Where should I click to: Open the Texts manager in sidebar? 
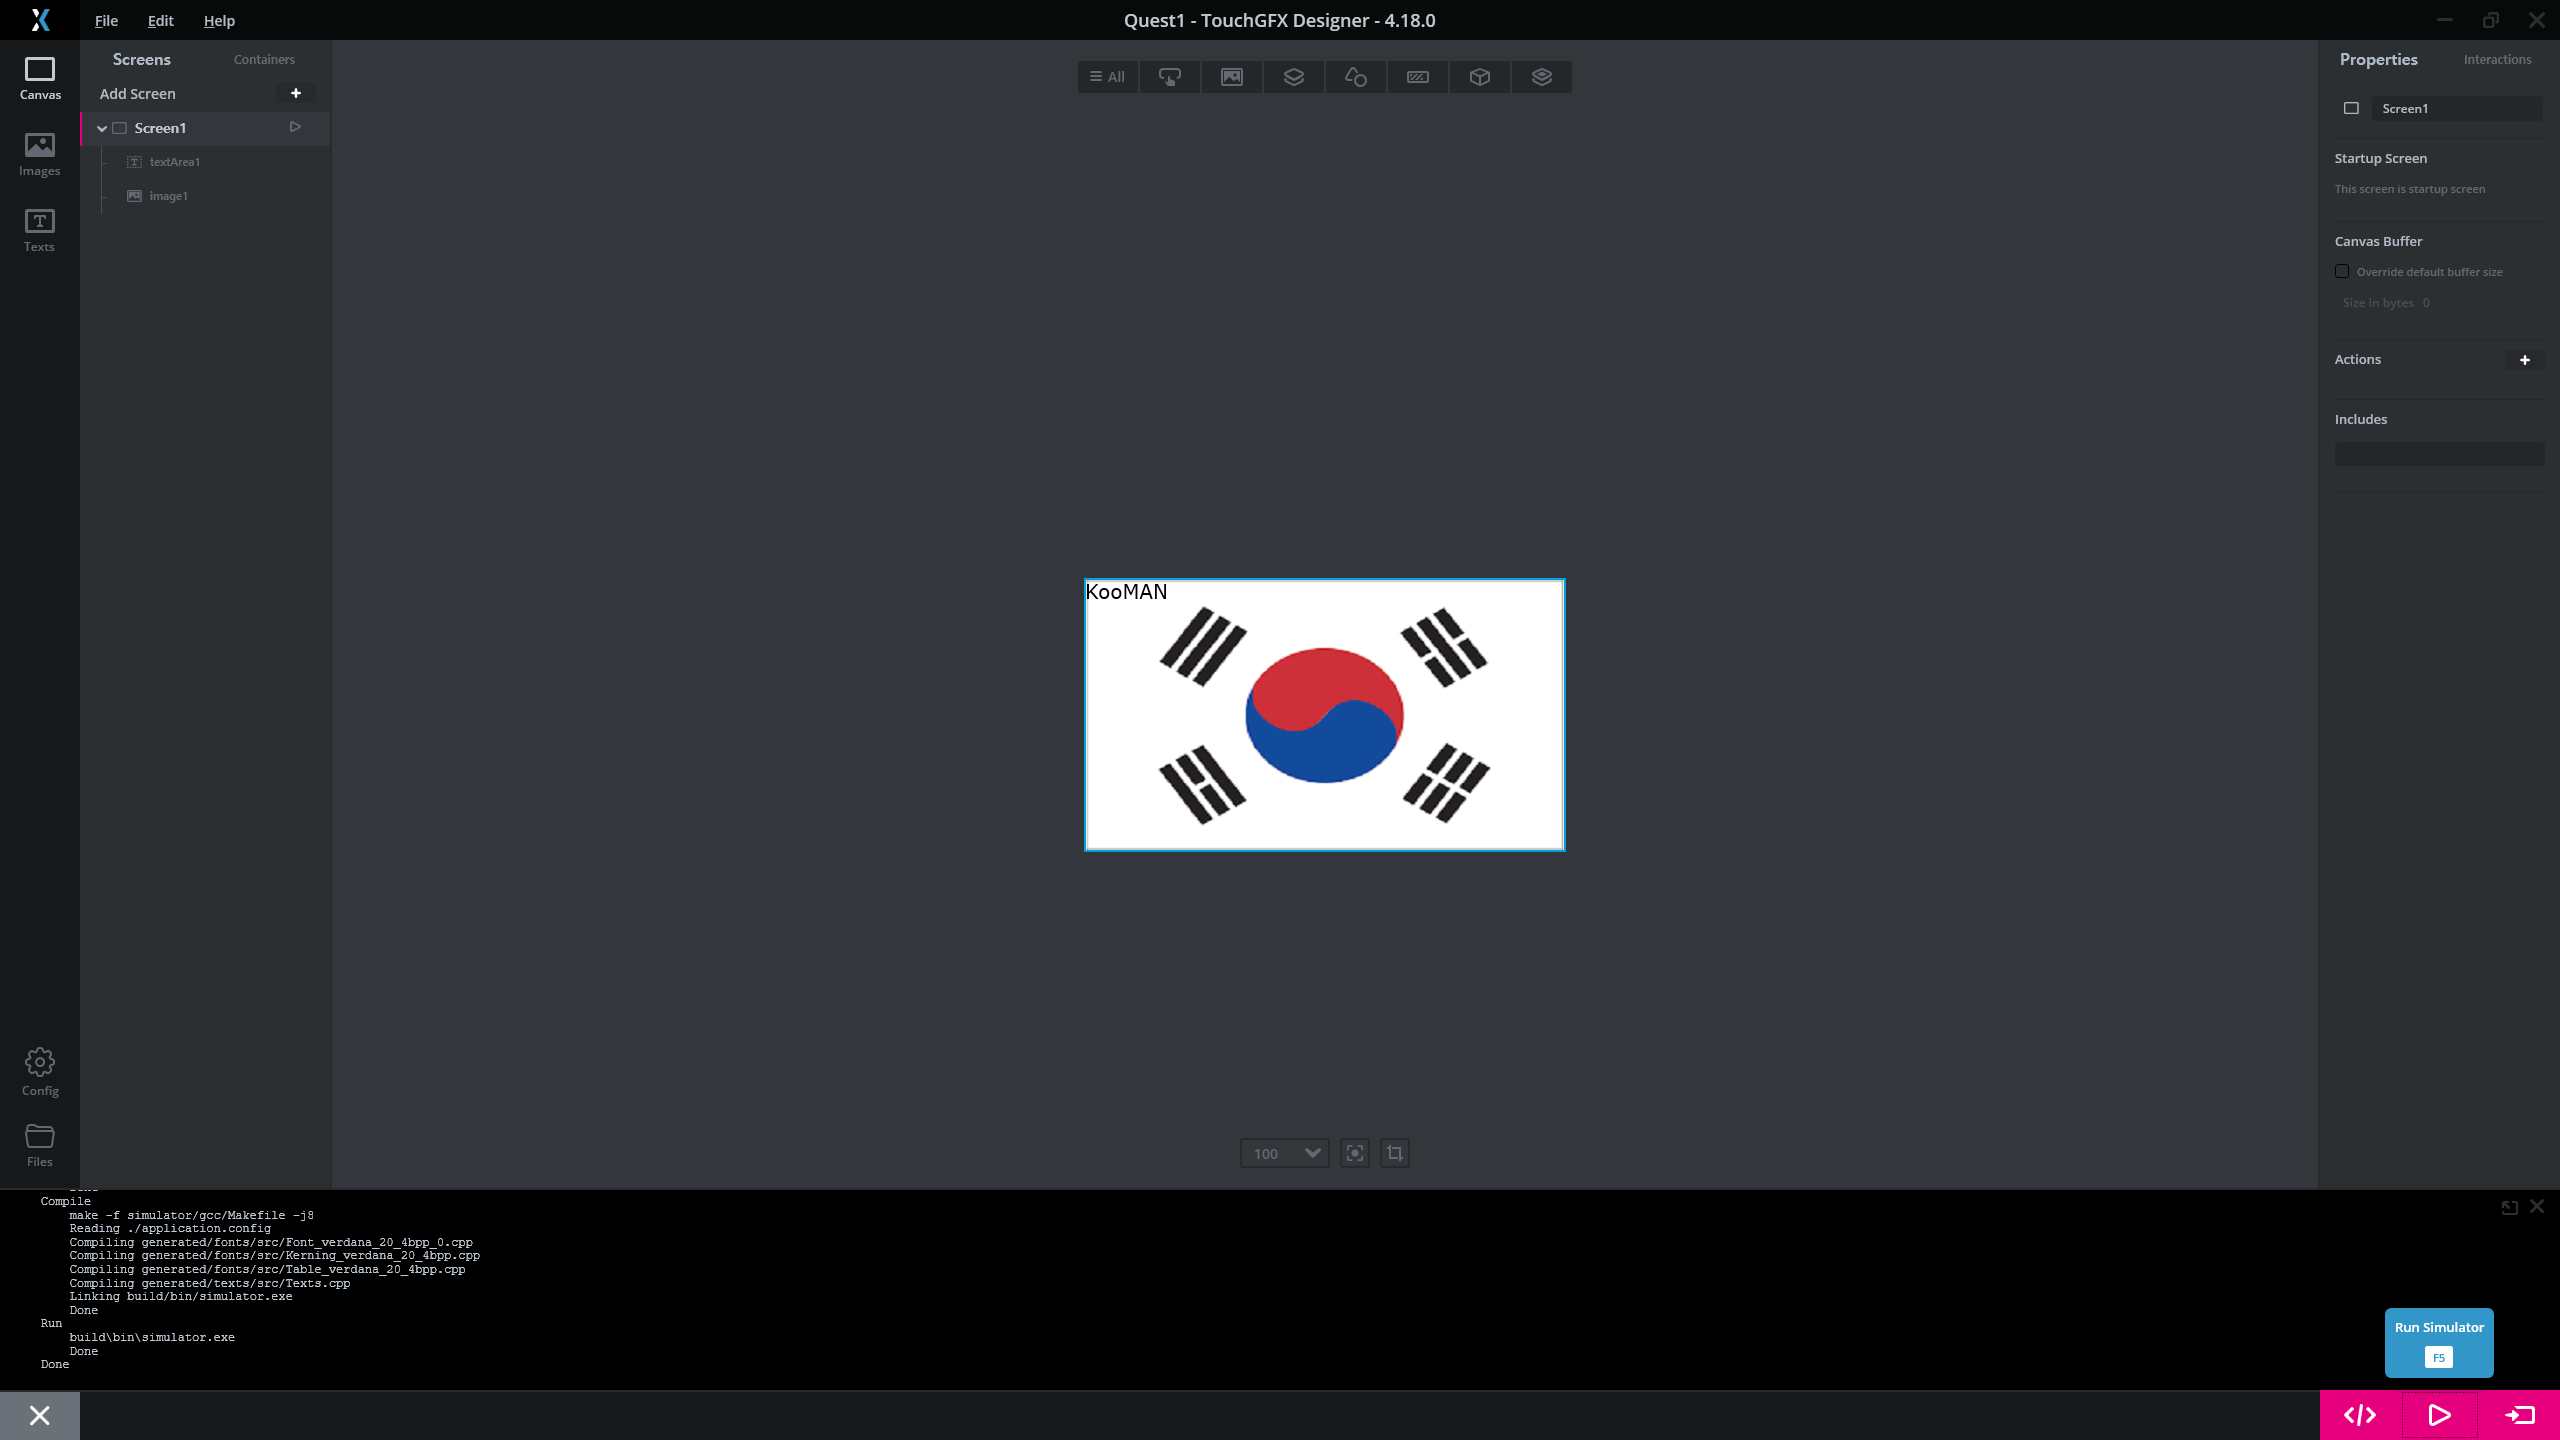click(40, 230)
